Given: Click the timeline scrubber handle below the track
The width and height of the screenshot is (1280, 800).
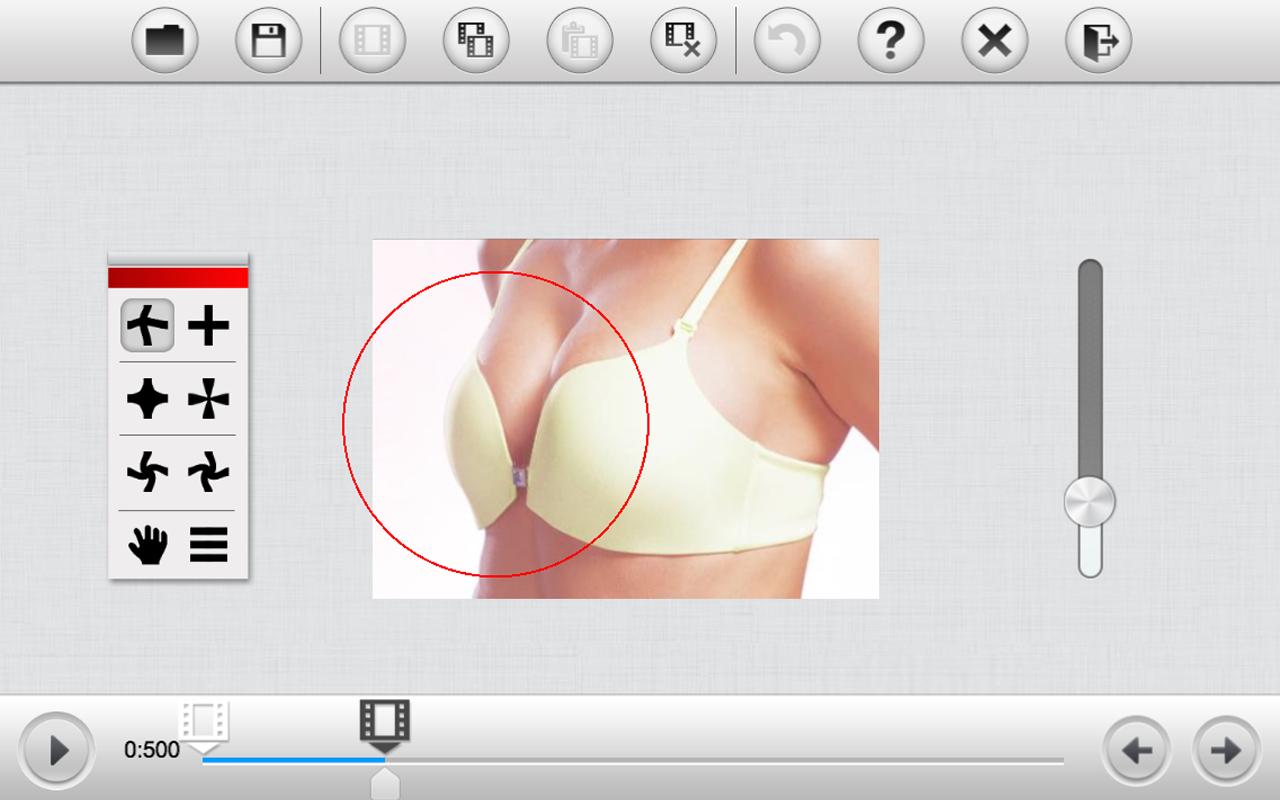Looking at the screenshot, I should coord(385,784).
